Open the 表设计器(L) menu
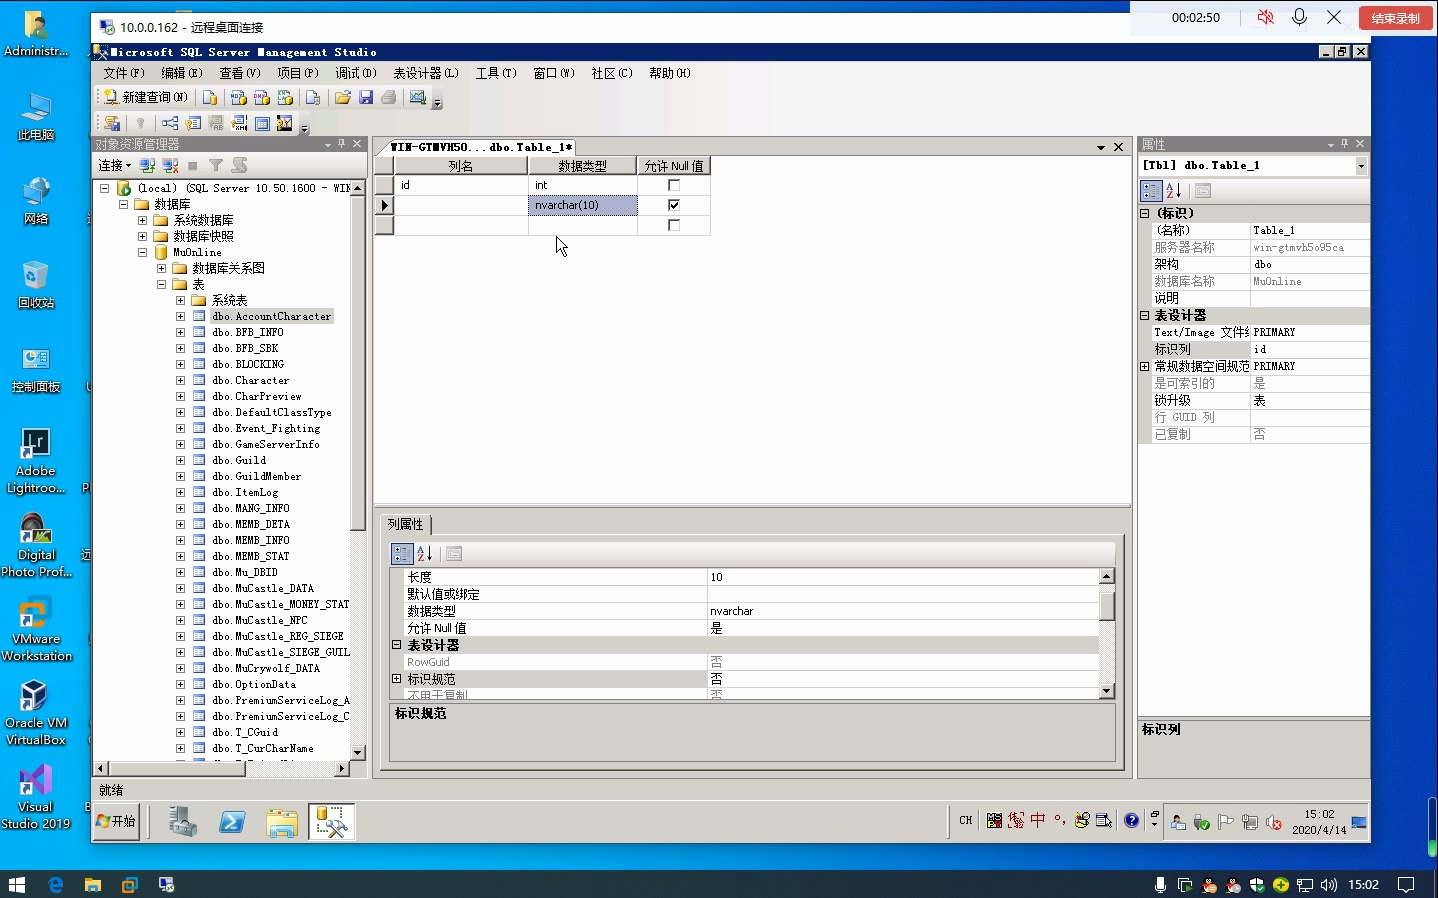The width and height of the screenshot is (1438, 898). pos(426,73)
